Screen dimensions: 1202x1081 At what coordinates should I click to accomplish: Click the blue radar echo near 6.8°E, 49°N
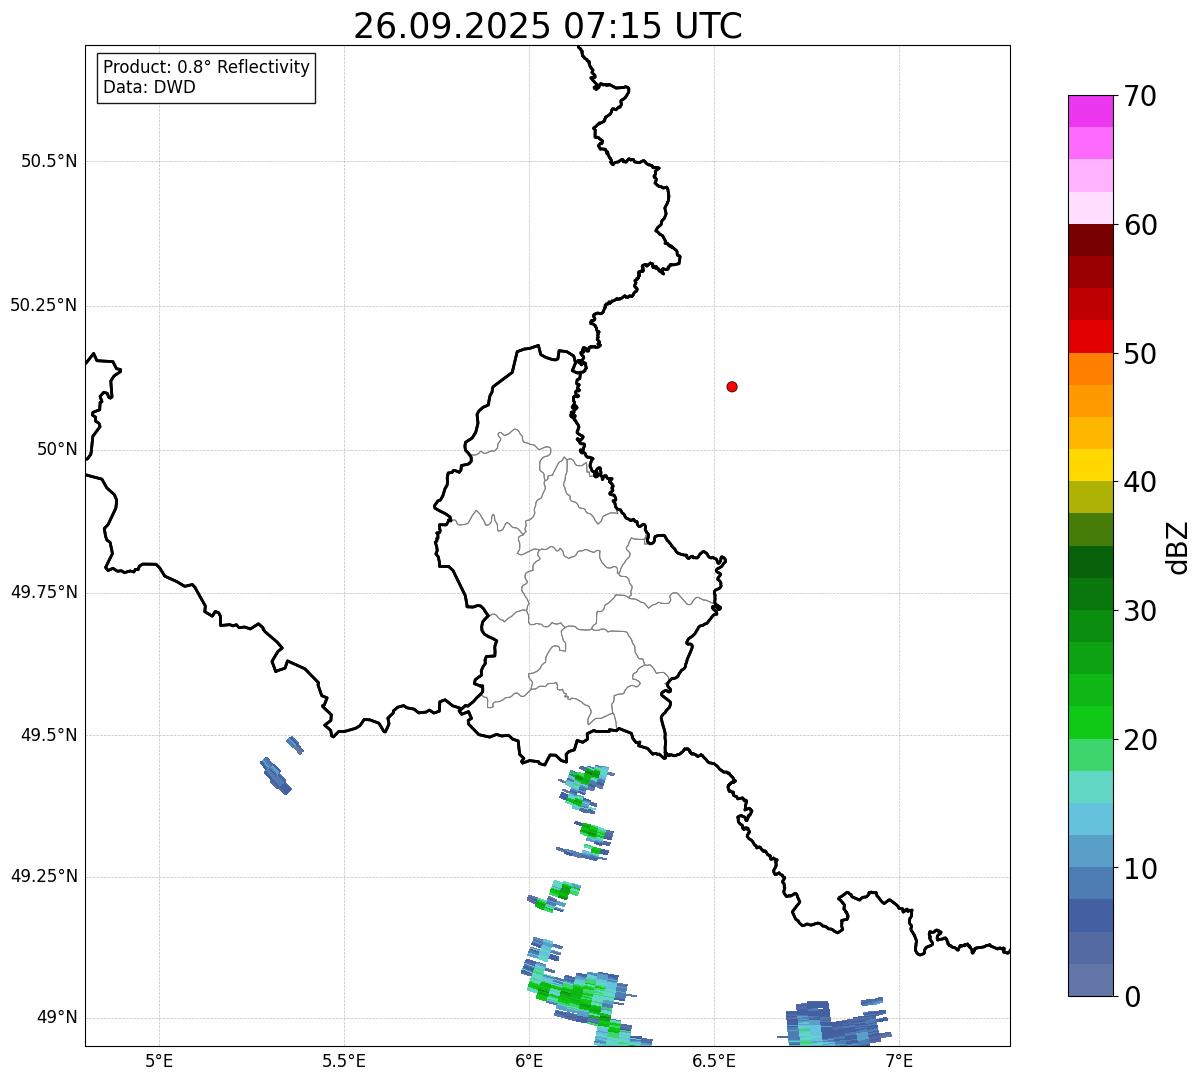[836, 1022]
